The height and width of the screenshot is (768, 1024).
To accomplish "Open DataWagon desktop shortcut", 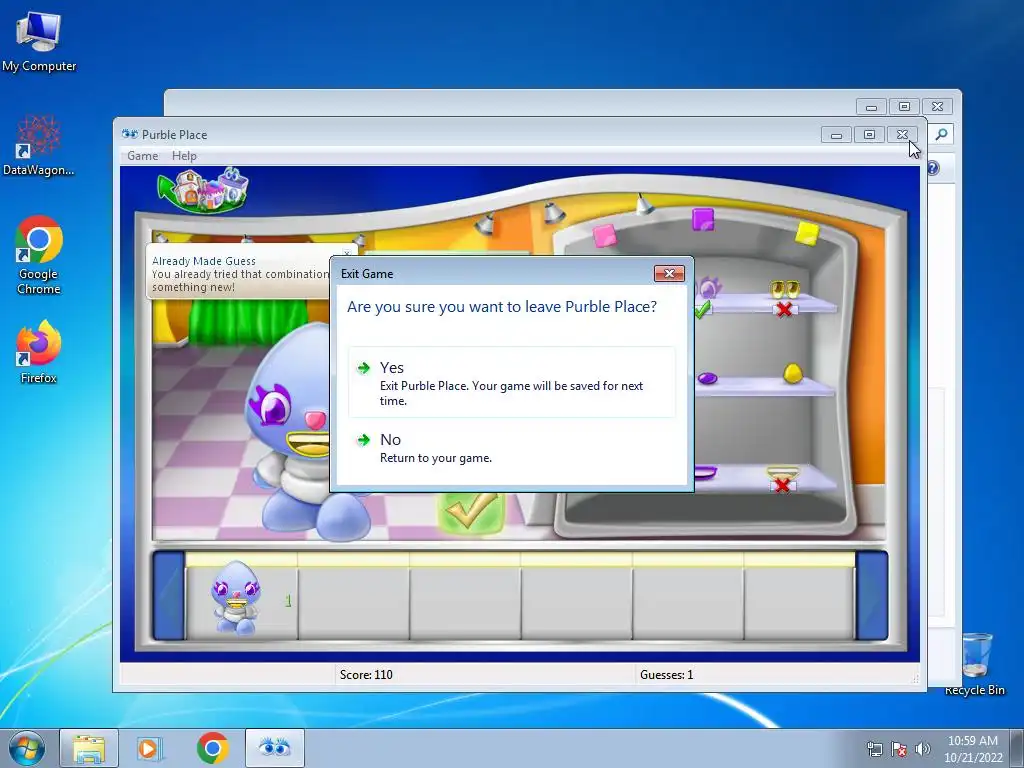I will 39,145.
